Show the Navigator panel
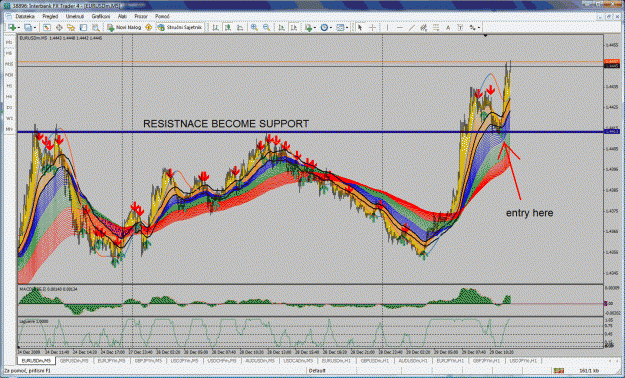The image size is (625, 378). (x=71, y=28)
